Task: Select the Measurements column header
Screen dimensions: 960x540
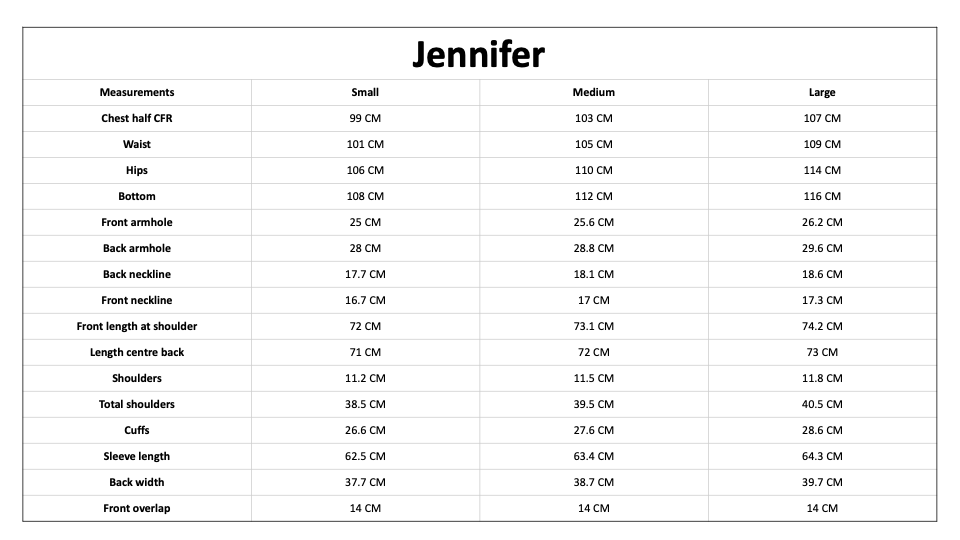Action: (x=137, y=92)
